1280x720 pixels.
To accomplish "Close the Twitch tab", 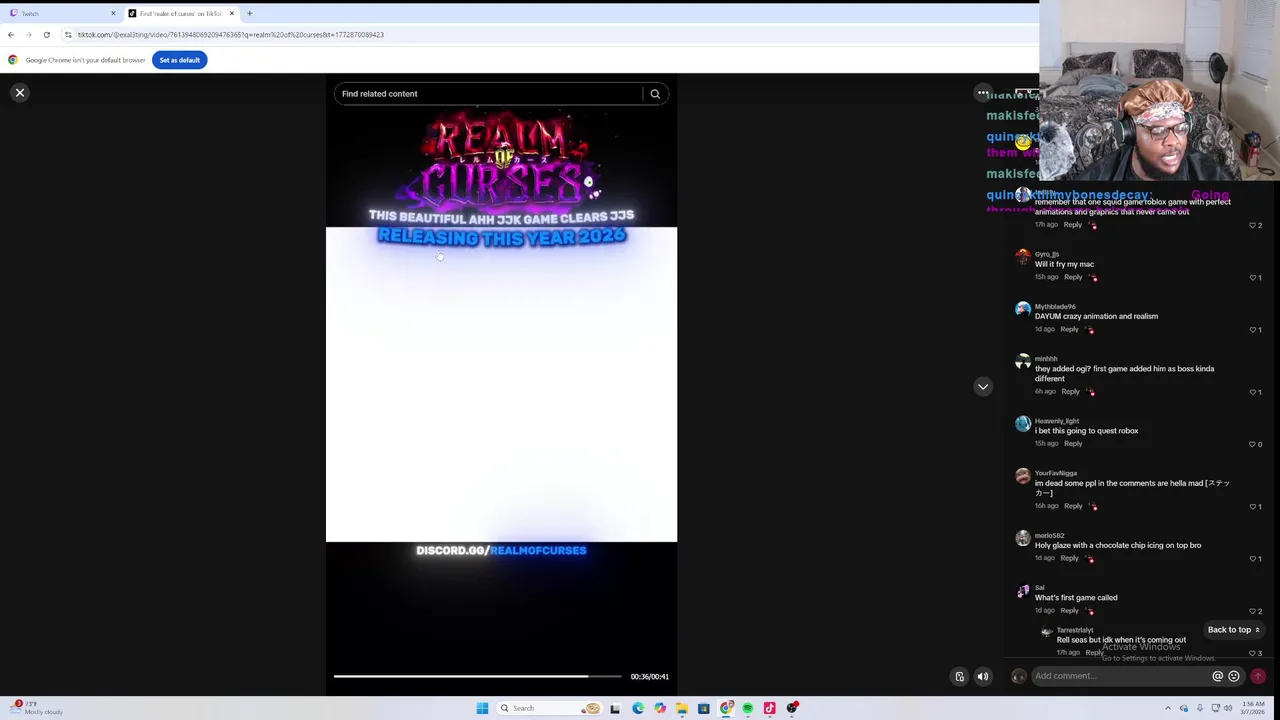I will (113, 14).
